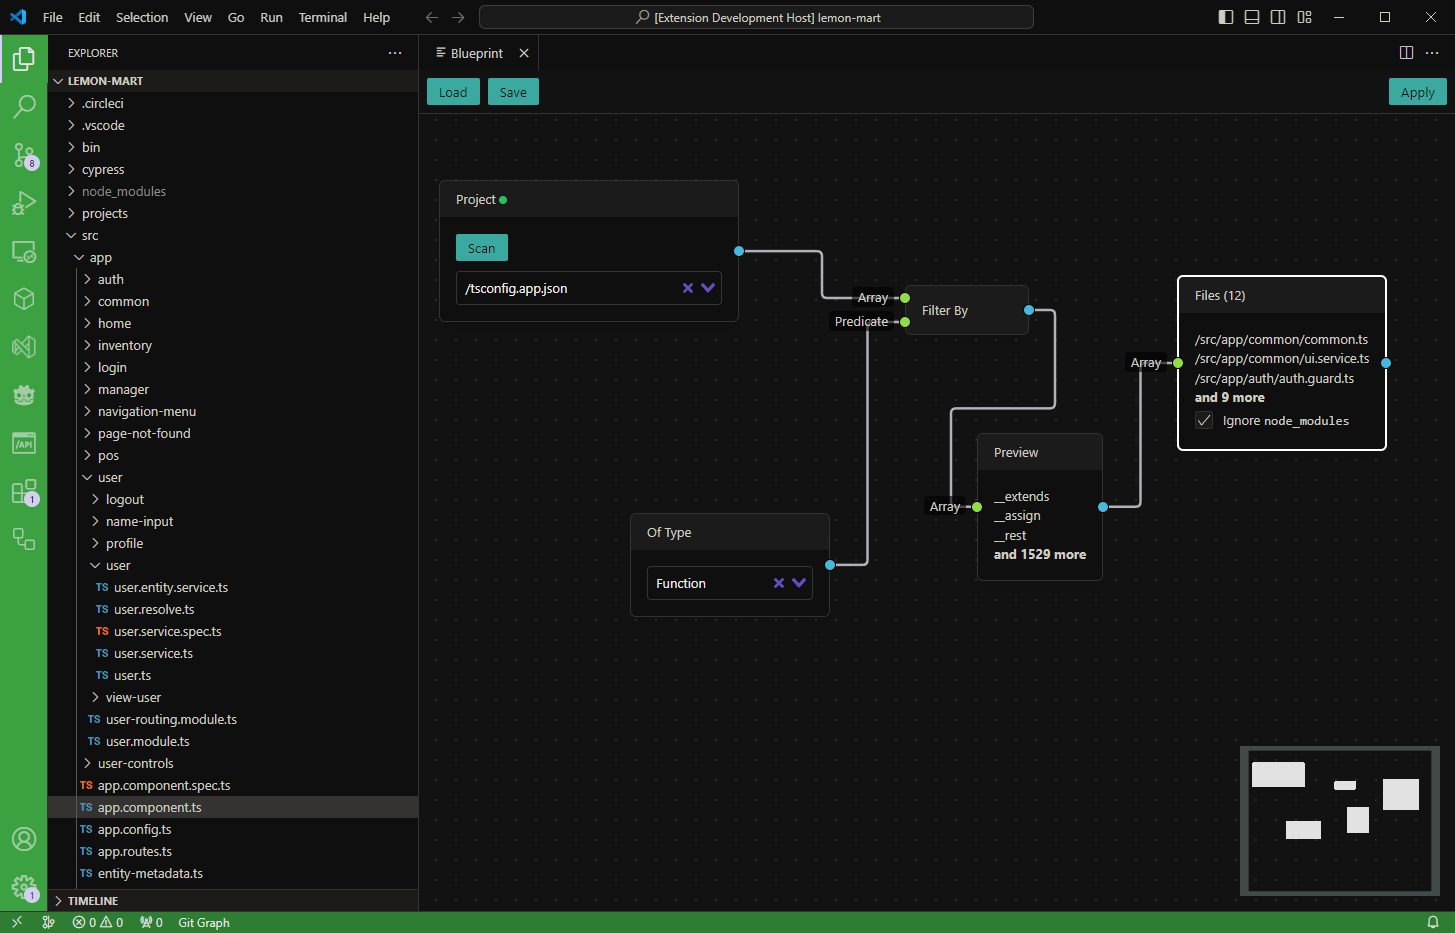1455x933 pixels.
Task: Open Git Graph from status bar
Action: [204, 922]
